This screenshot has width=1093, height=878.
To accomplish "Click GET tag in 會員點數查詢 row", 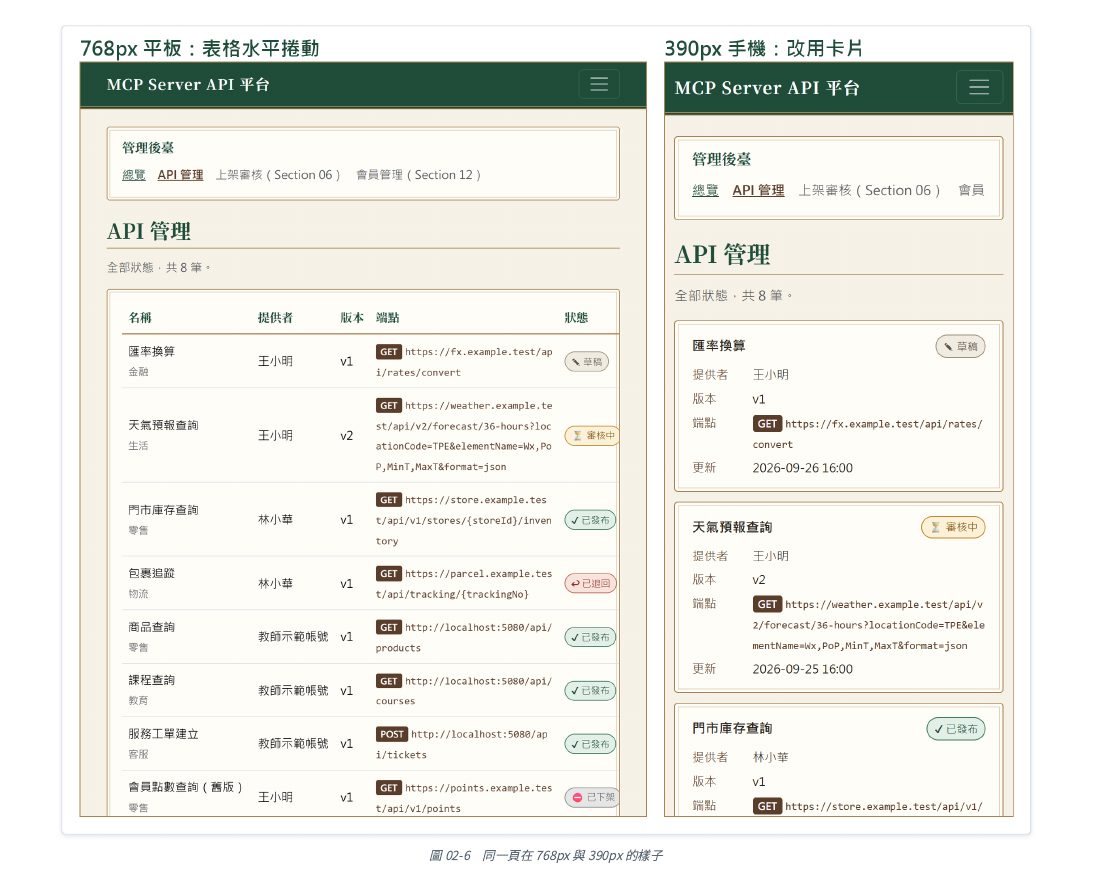I will pos(389,787).
